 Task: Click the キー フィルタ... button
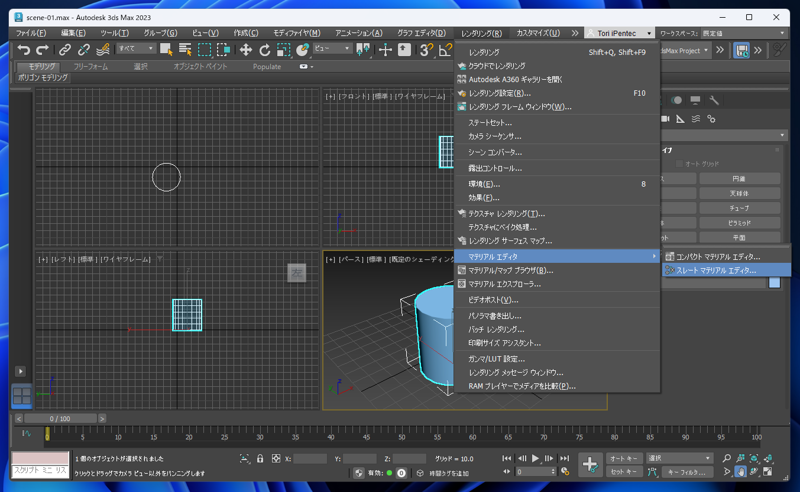(687, 473)
